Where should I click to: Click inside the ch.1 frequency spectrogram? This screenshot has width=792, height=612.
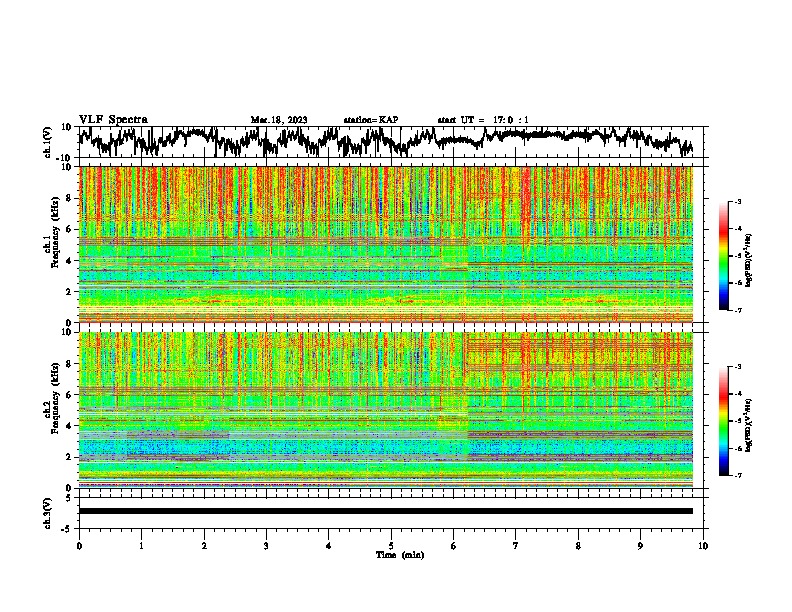coord(386,244)
